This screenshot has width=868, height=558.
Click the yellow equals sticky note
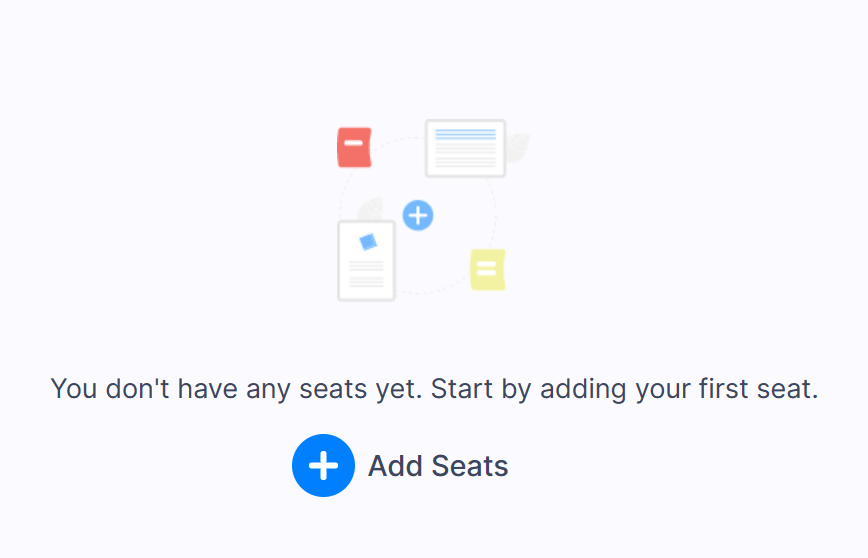point(488,270)
